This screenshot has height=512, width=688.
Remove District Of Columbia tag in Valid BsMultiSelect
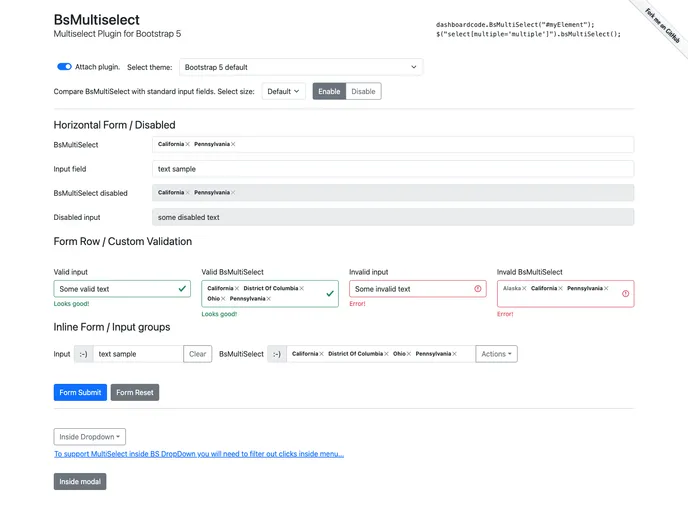pos(301,288)
